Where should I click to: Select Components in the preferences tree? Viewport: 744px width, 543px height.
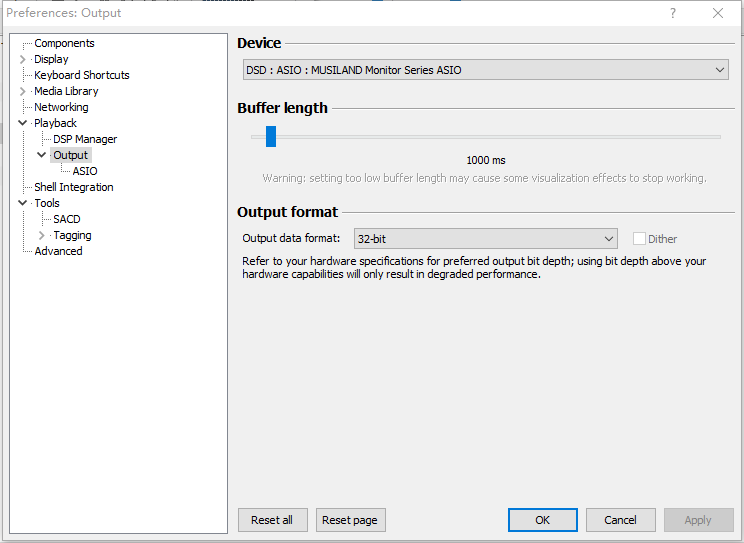[64, 43]
